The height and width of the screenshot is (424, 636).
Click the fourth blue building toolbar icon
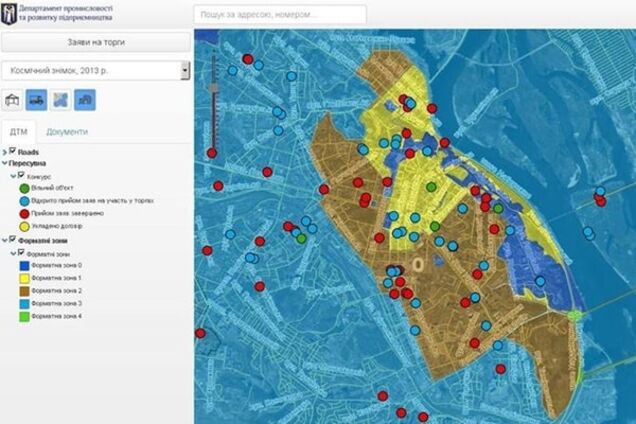[86, 100]
